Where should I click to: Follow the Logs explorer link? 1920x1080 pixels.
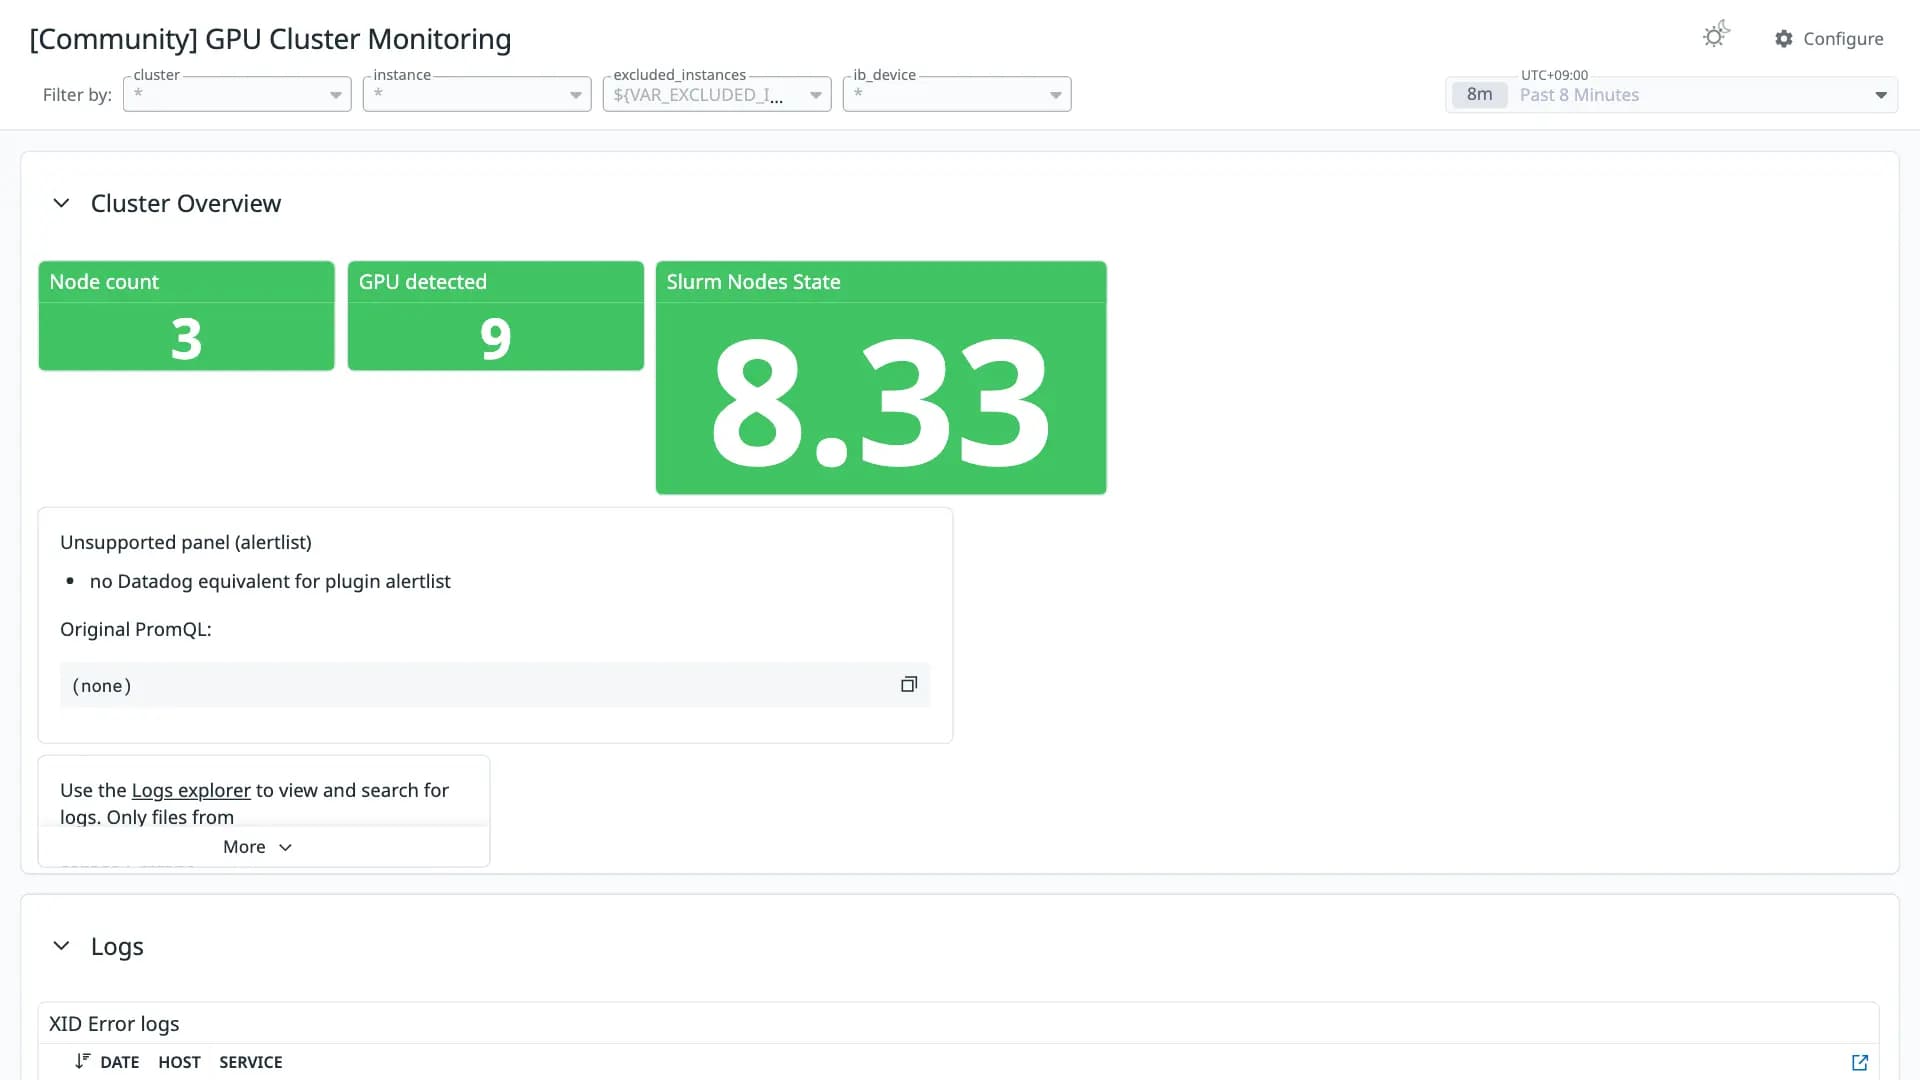coord(191,790)
